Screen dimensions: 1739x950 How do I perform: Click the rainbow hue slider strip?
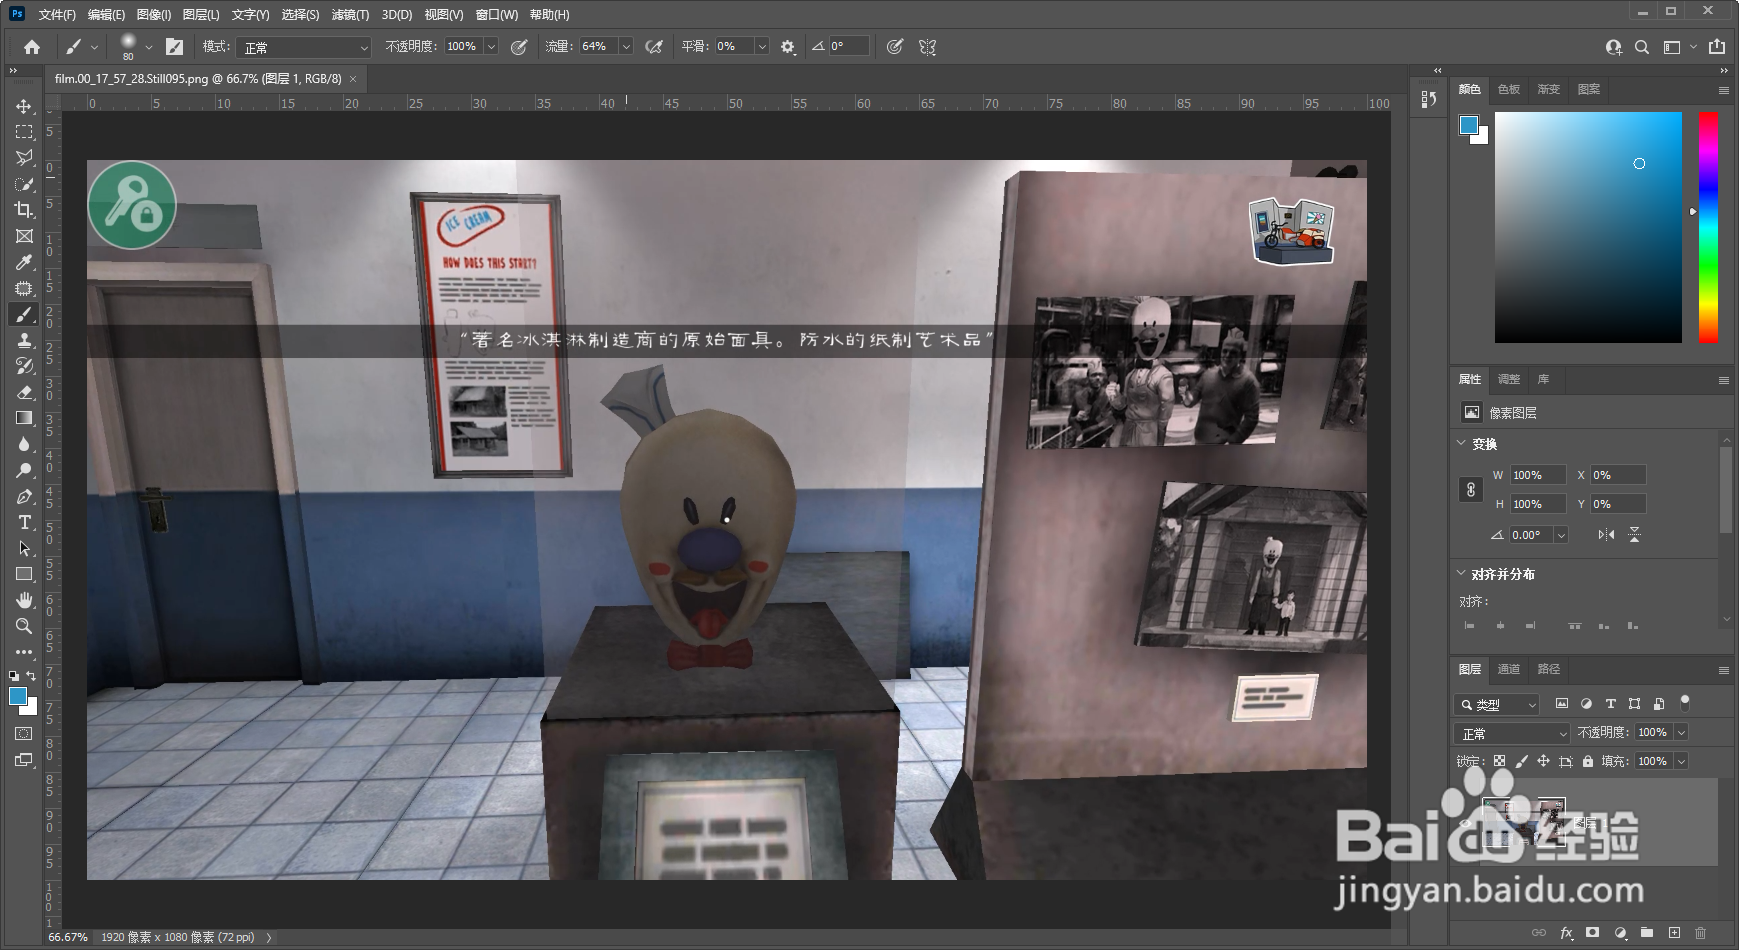(1709, 227)
